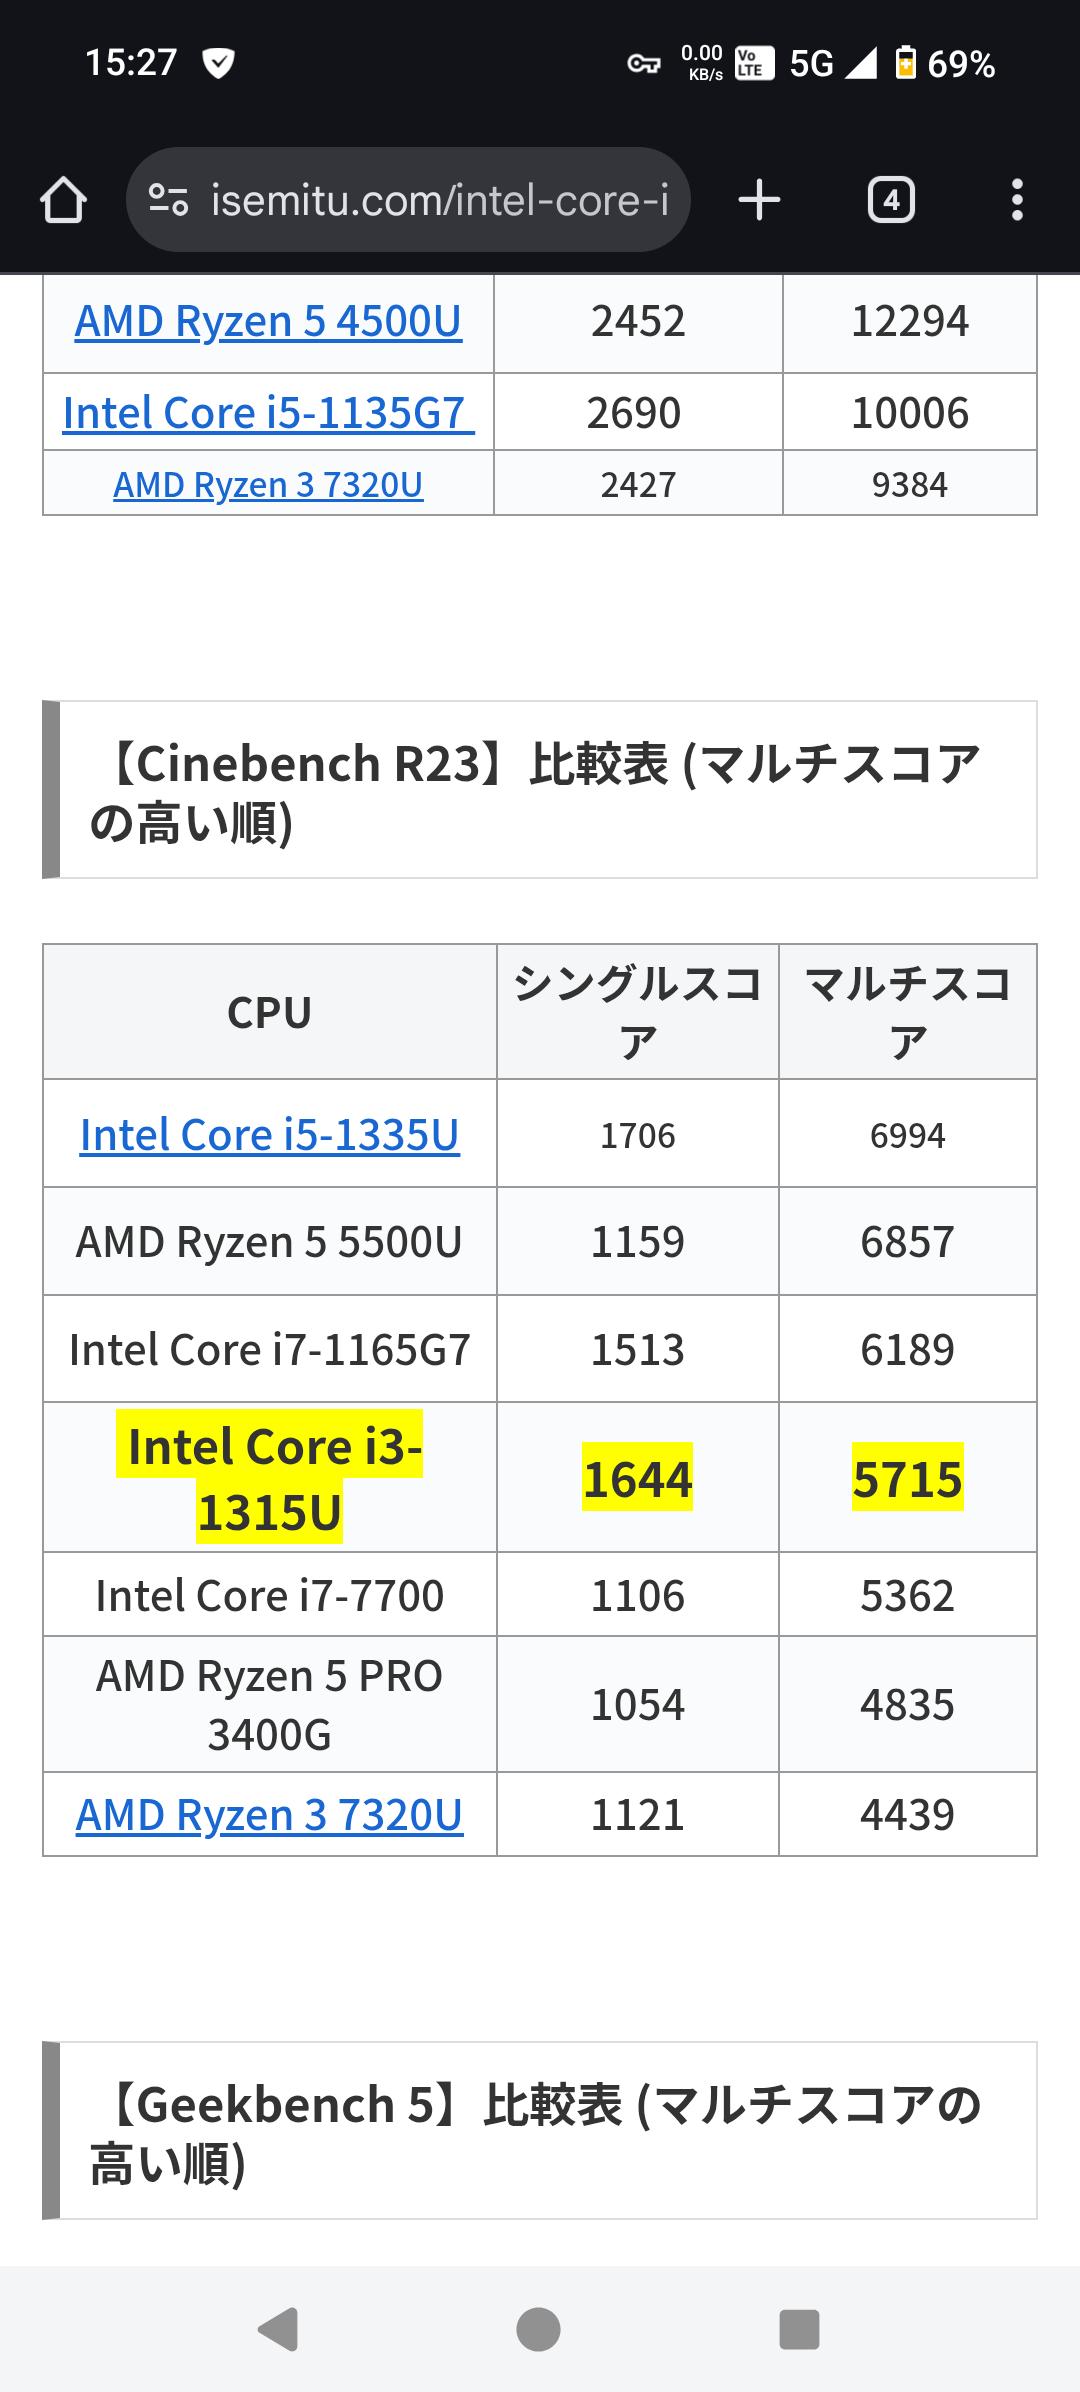Image resolution: width=1080 pixels, height=2392 pixels.
Task: Tap the browser home icon
Action: pos(63,200)
